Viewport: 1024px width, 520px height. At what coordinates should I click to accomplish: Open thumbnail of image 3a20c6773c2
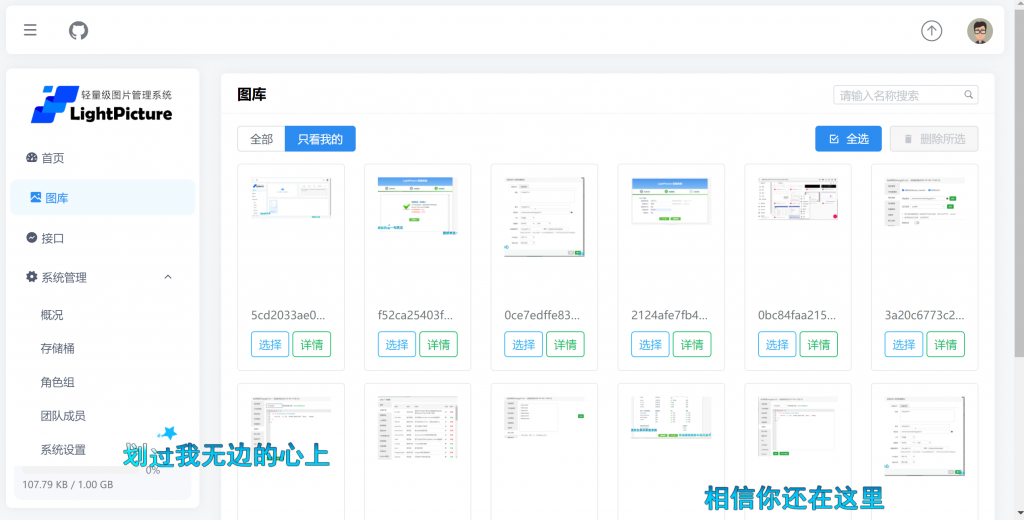pos(924,201)
